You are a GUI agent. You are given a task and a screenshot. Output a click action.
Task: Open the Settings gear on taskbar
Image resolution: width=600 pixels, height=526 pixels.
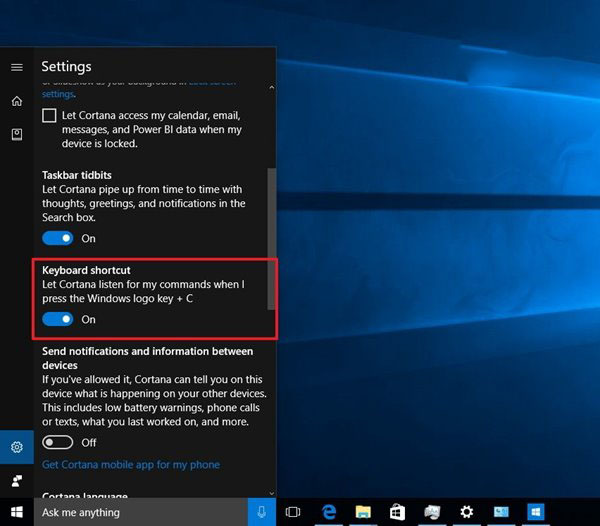pyautogui.click(x=466, y=512)
